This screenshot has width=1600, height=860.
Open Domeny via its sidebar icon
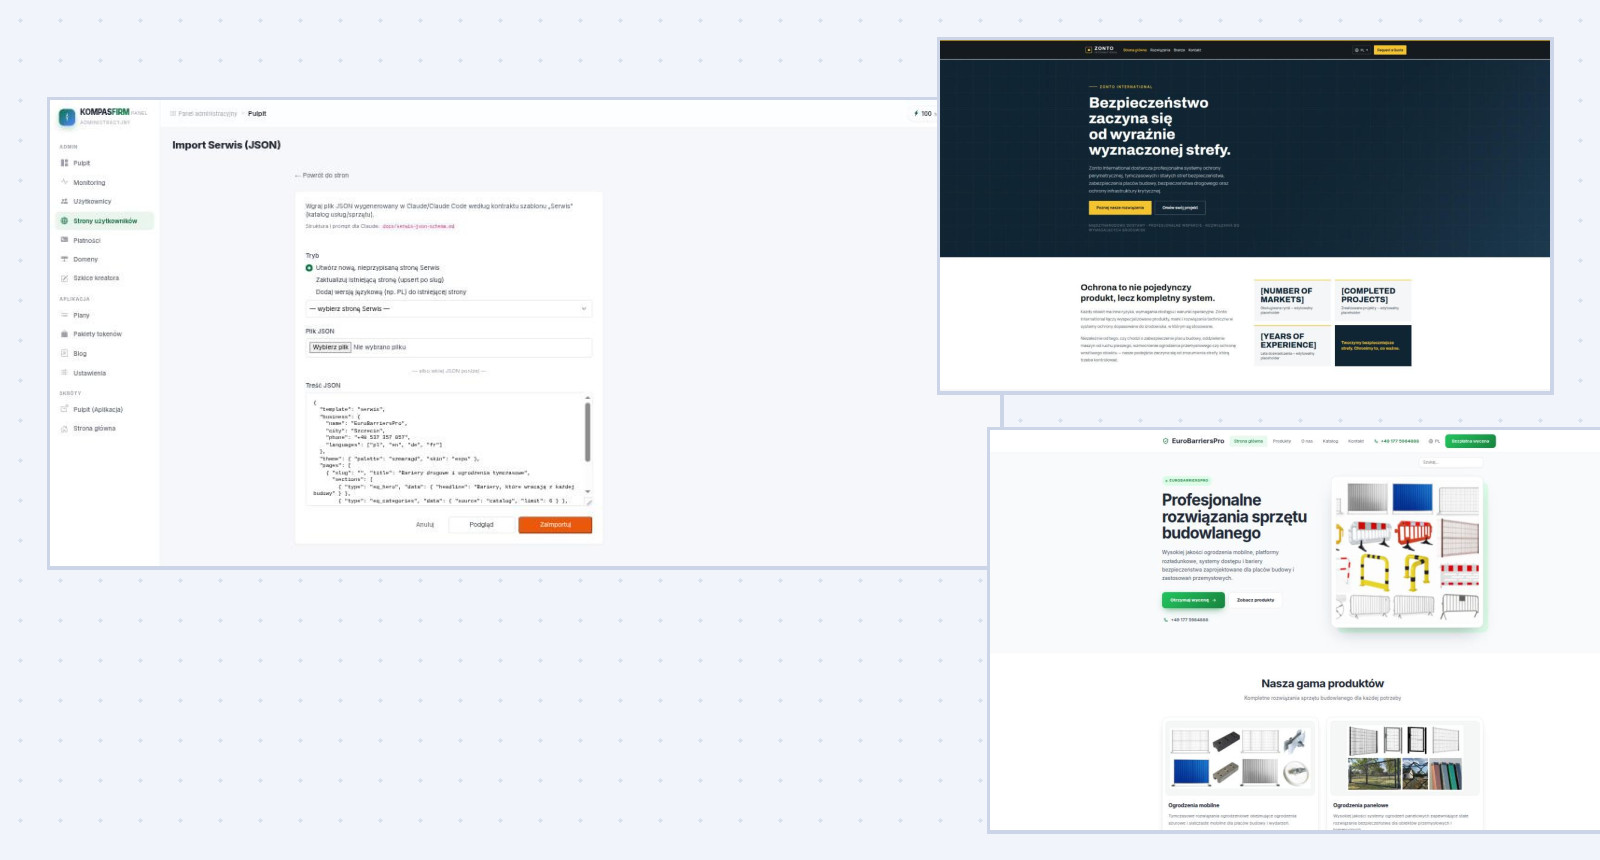pos(65,259)
